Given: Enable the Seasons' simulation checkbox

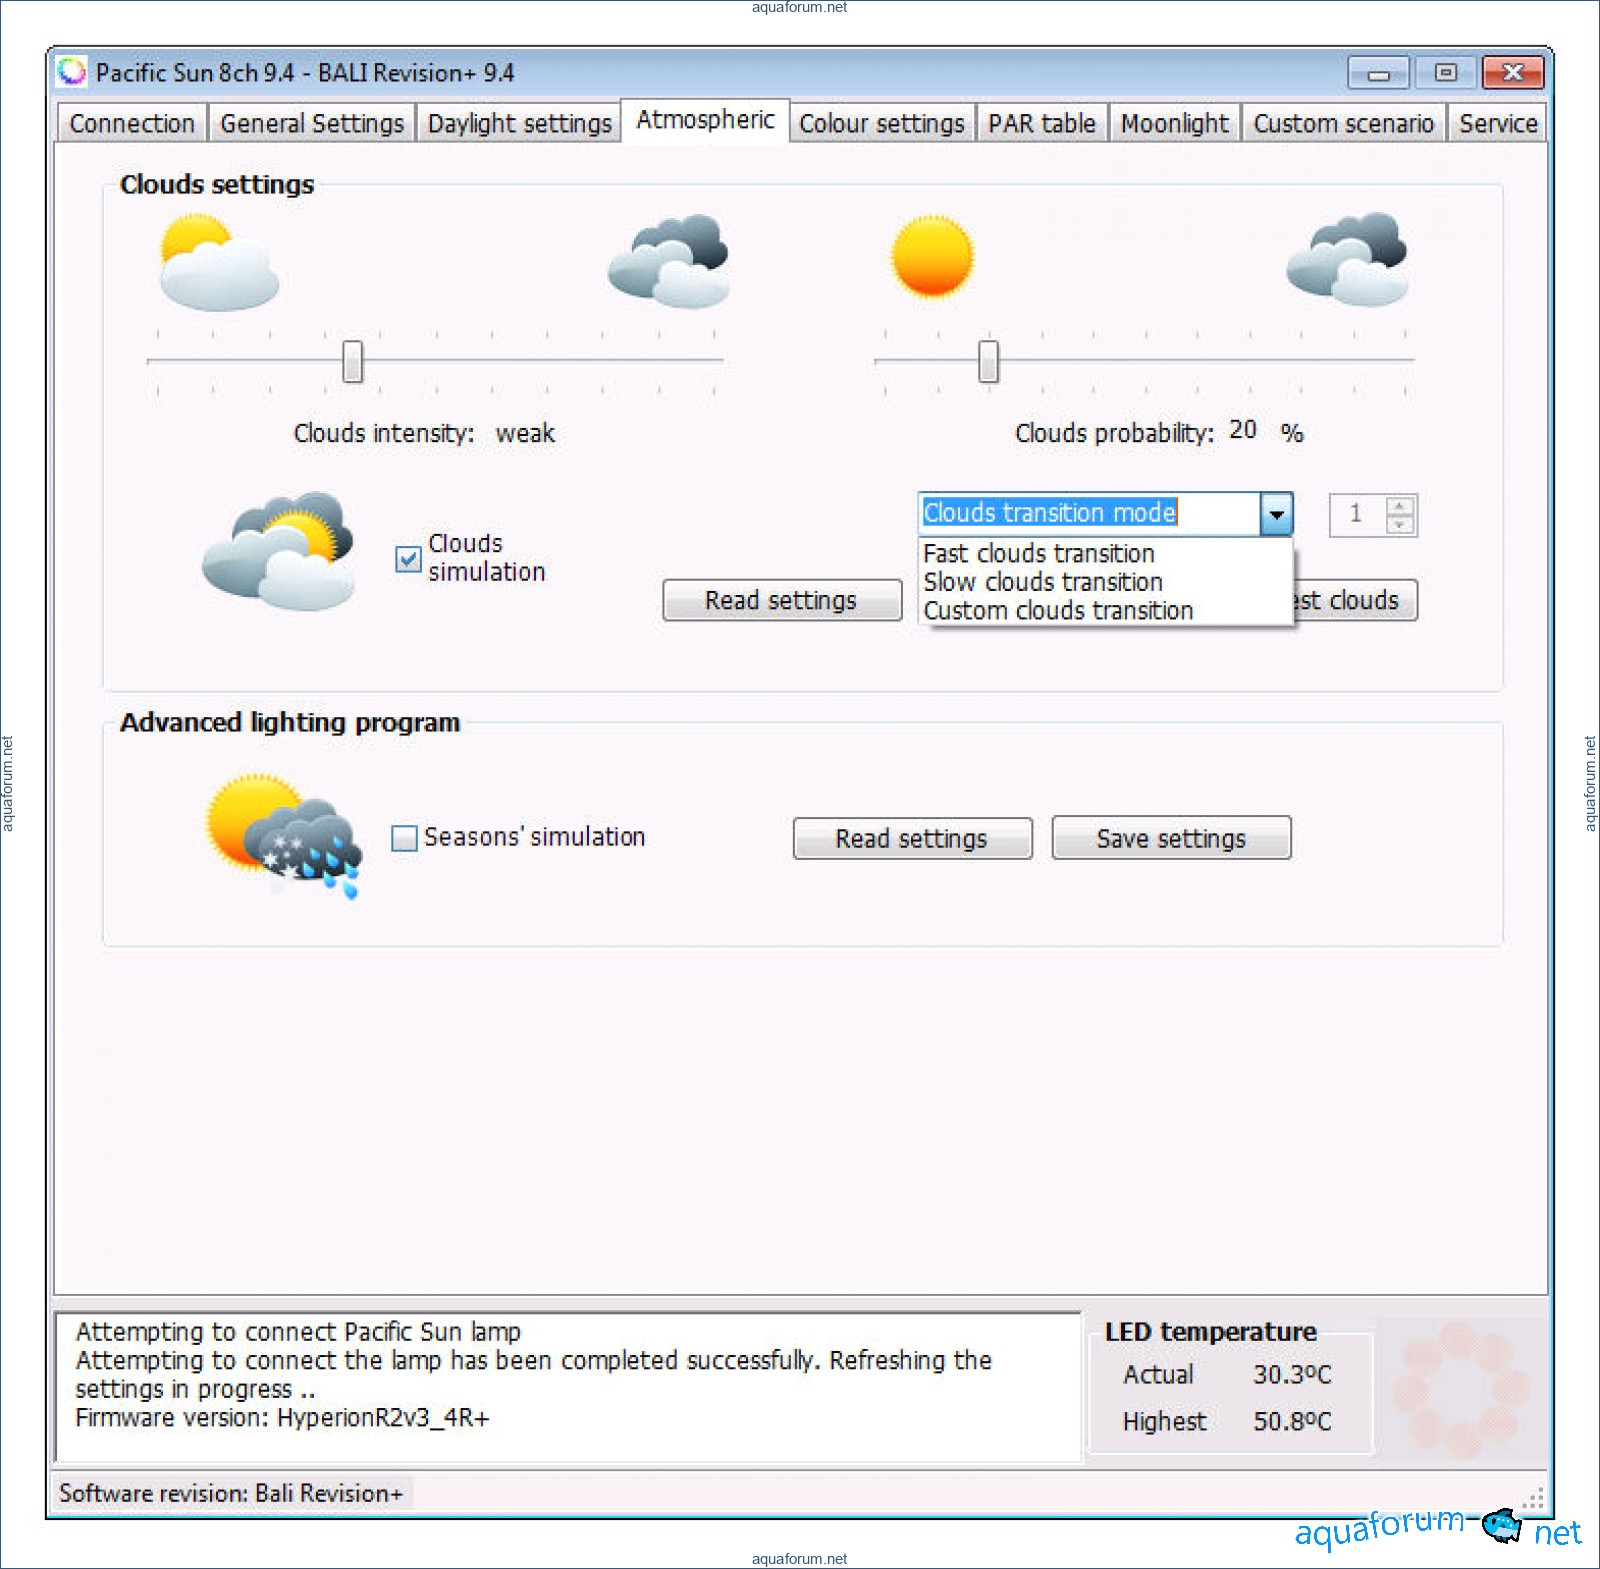Looking at the screenshot, I should [x=404, y=838].
